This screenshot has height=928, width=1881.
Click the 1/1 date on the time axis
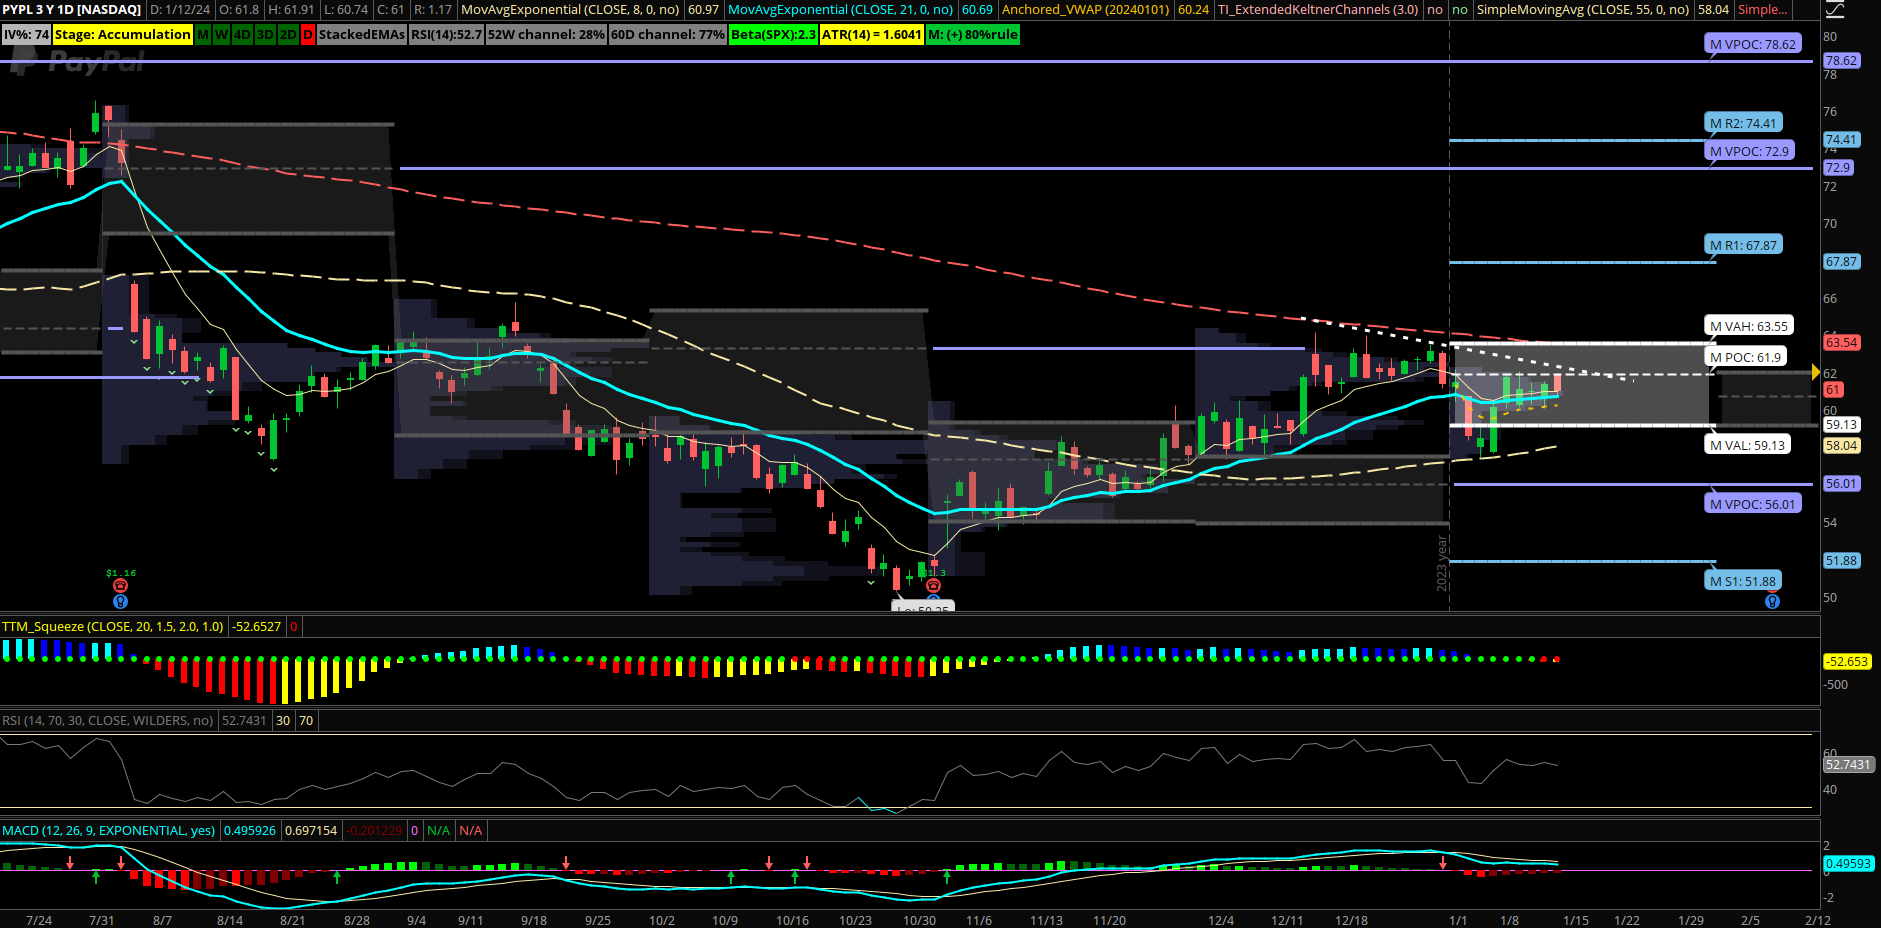[x=1458, y=920]
